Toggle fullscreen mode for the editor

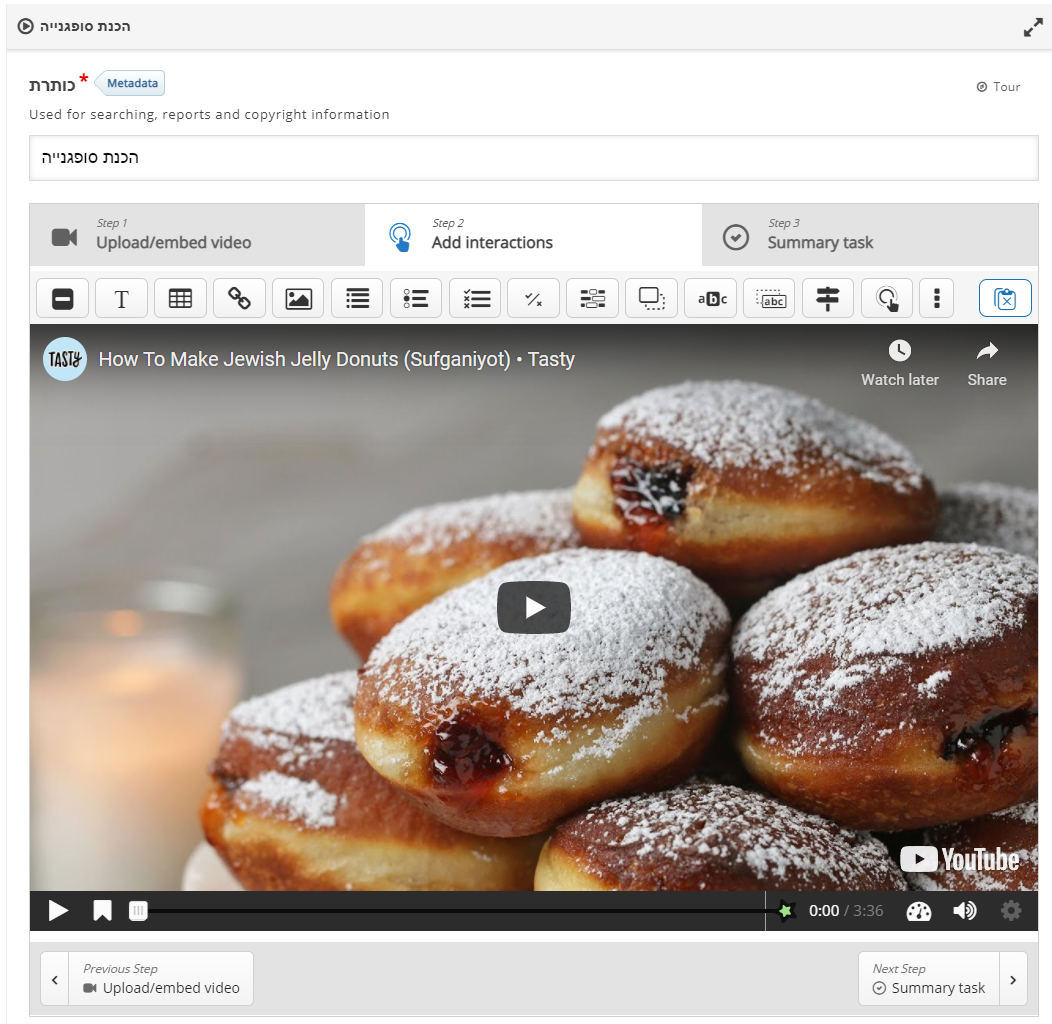[x=1033, y=28]
